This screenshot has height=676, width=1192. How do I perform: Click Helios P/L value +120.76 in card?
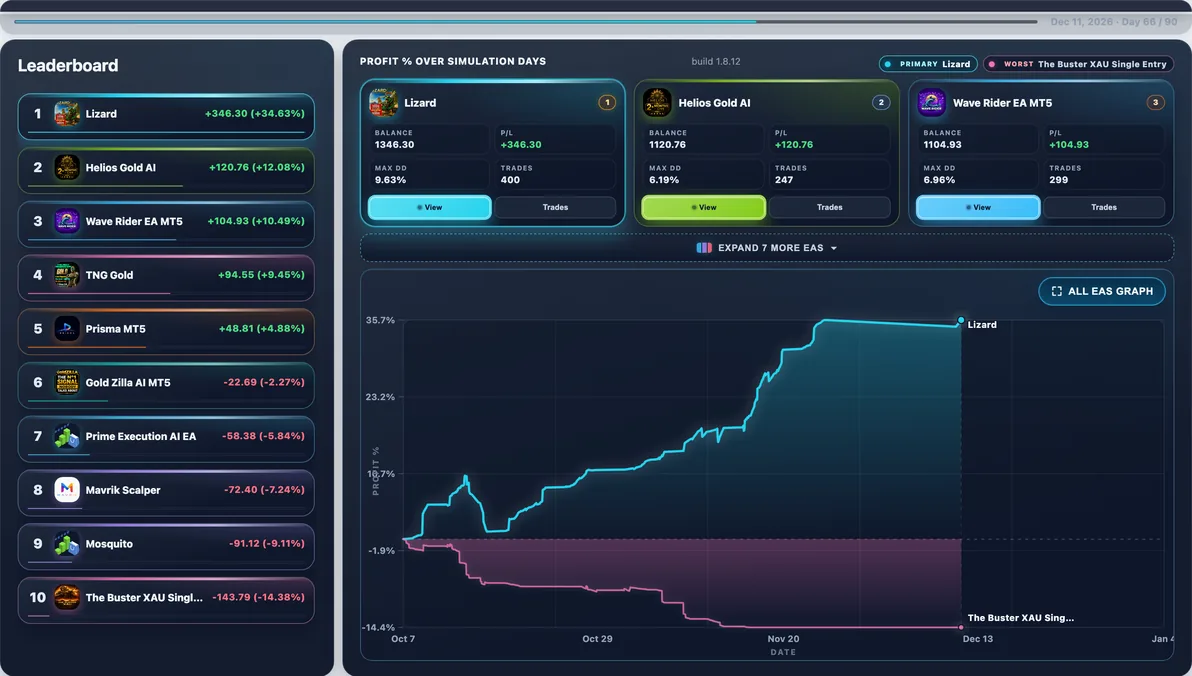[x=794, y=144]
